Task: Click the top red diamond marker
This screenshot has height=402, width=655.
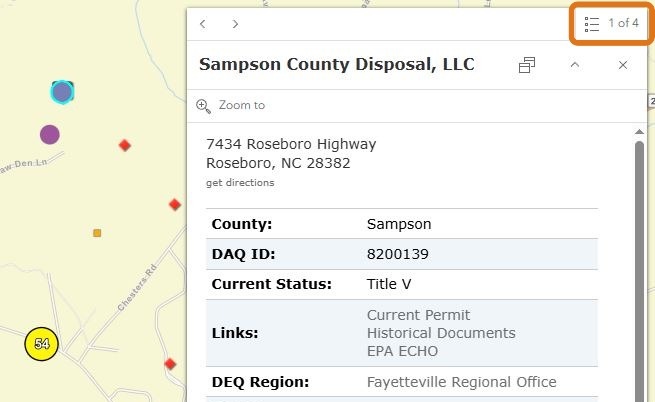Action: [x=125, y=145]
